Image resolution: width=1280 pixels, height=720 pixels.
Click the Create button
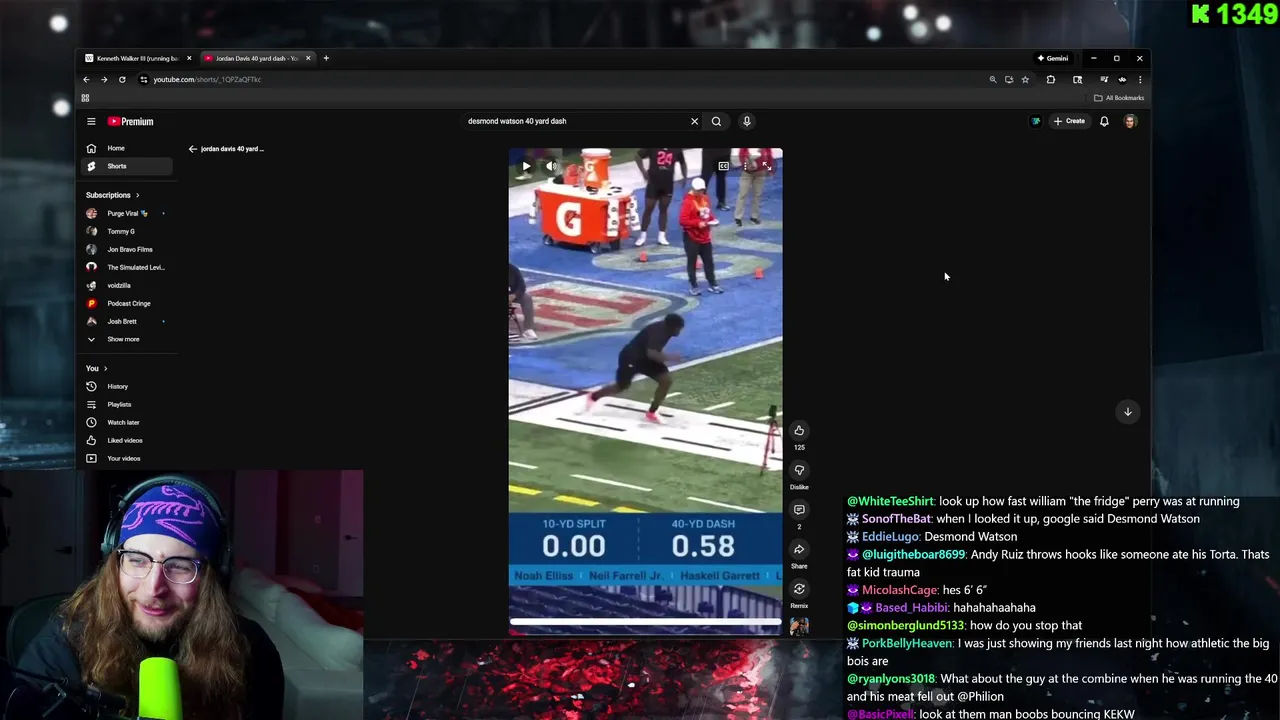click(x=1069, y=121)
